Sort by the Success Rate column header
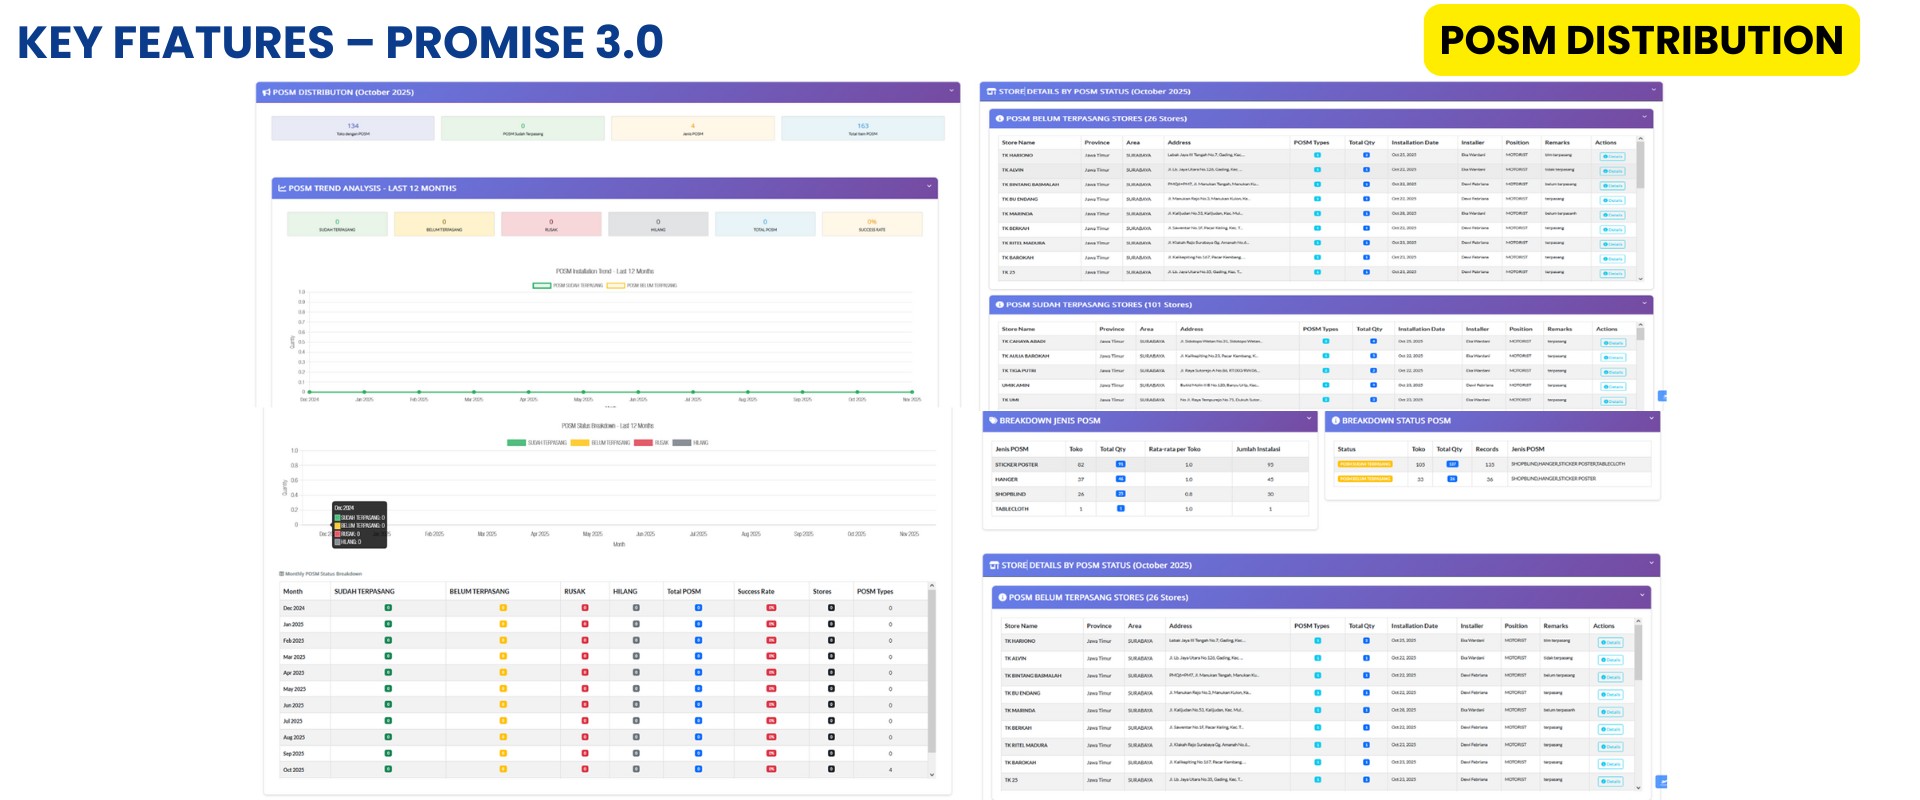 coord(756,592)
